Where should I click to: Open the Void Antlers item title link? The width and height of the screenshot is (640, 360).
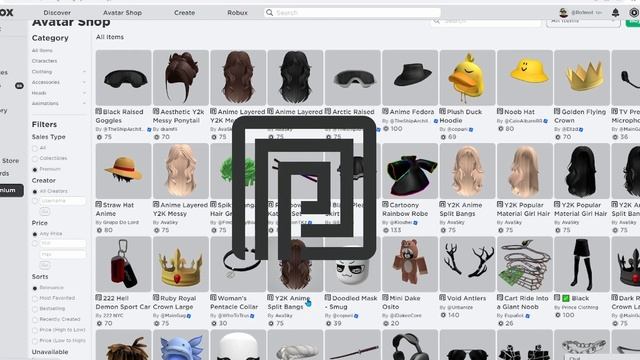467,298
